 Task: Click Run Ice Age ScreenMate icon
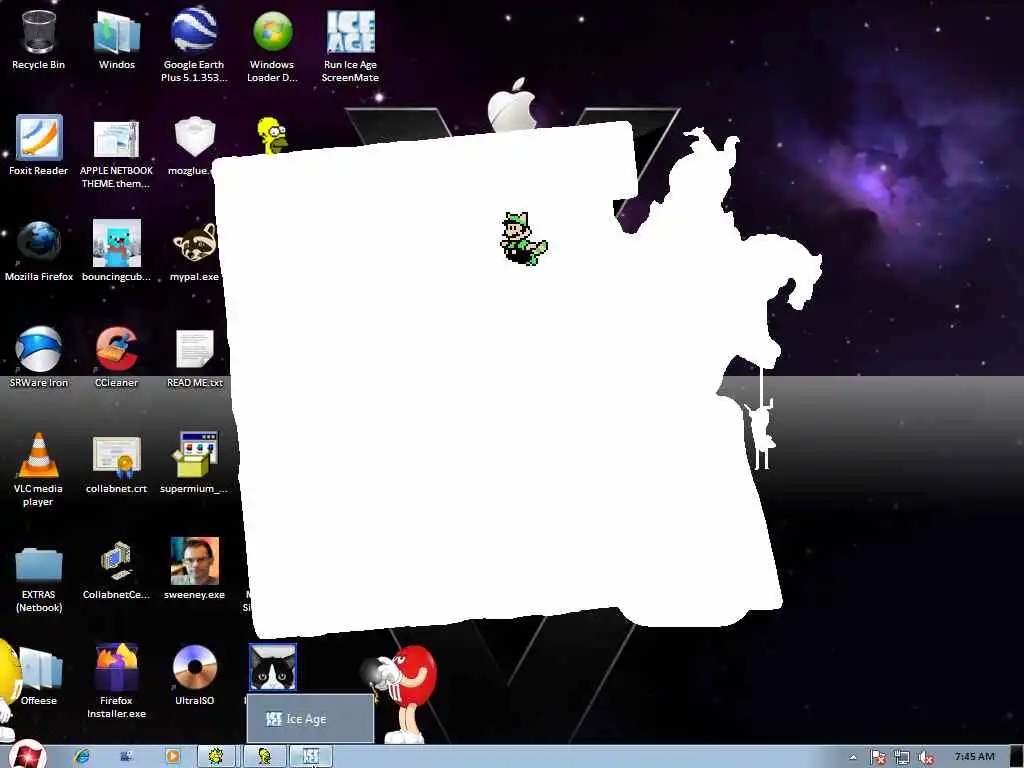pos(350,46)
